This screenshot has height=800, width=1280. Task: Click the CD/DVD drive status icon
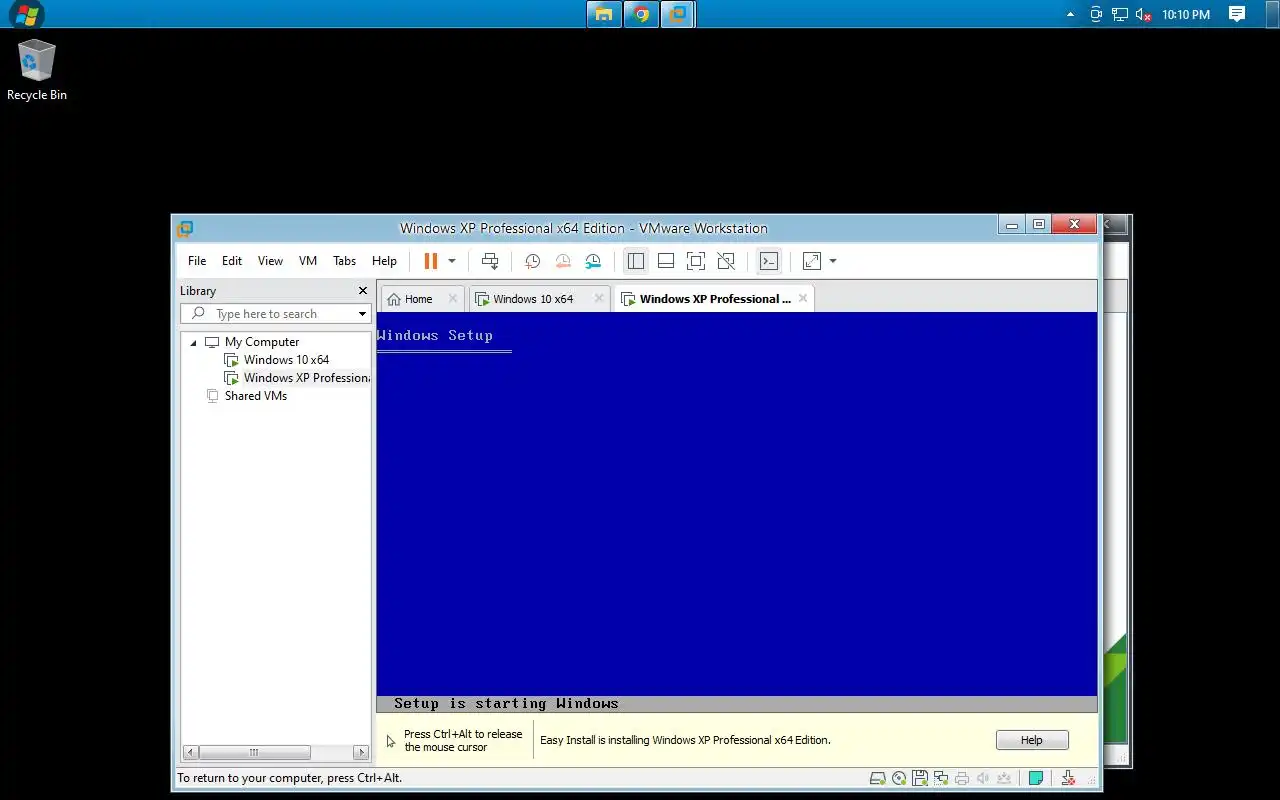(x=899, y=778)
